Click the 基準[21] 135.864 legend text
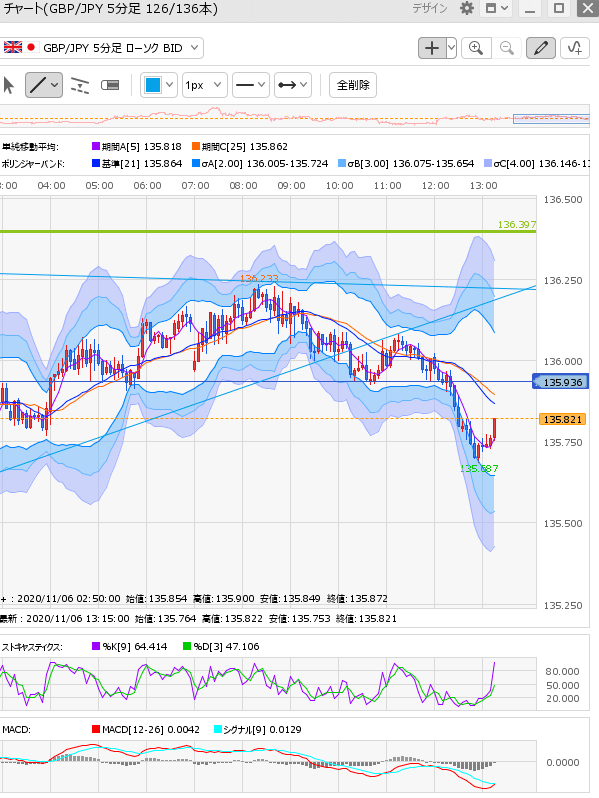Viewport: 599px width, 798px height. click(141, 164)
